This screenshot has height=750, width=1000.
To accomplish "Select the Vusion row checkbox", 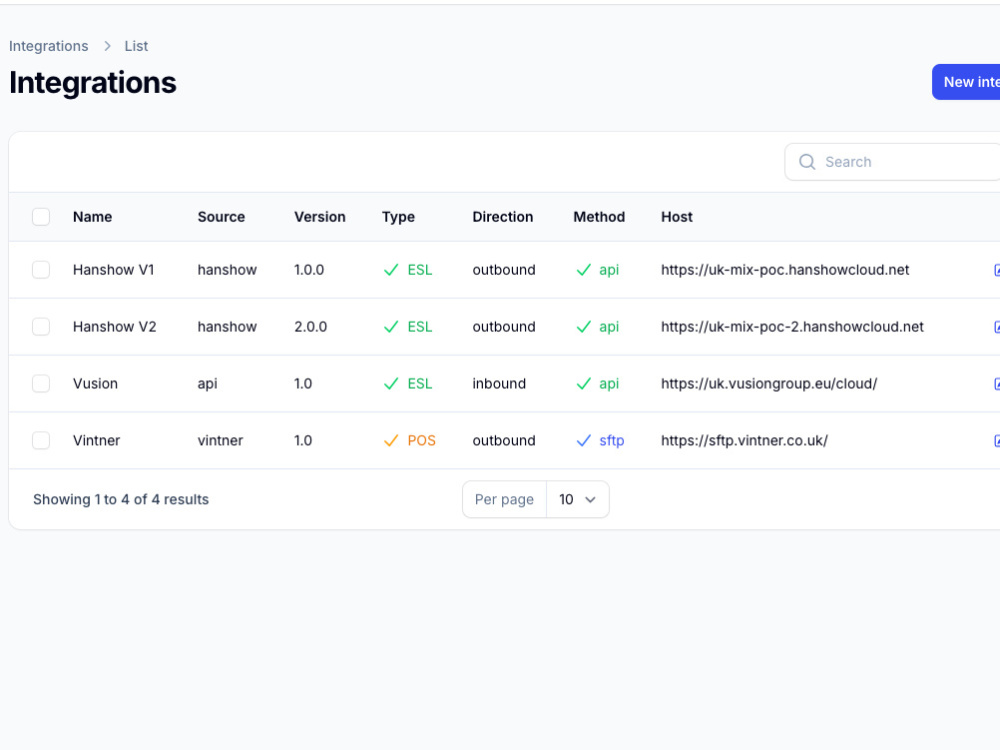I will pyautogui.click(x=41, y=383).
